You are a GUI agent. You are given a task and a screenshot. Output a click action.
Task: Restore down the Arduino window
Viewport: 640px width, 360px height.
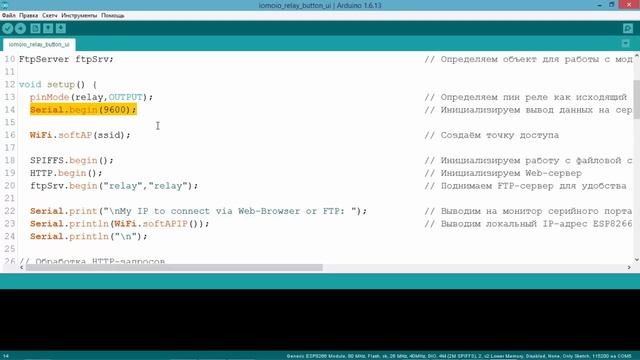pyautogui.click(x=611, y=5)
